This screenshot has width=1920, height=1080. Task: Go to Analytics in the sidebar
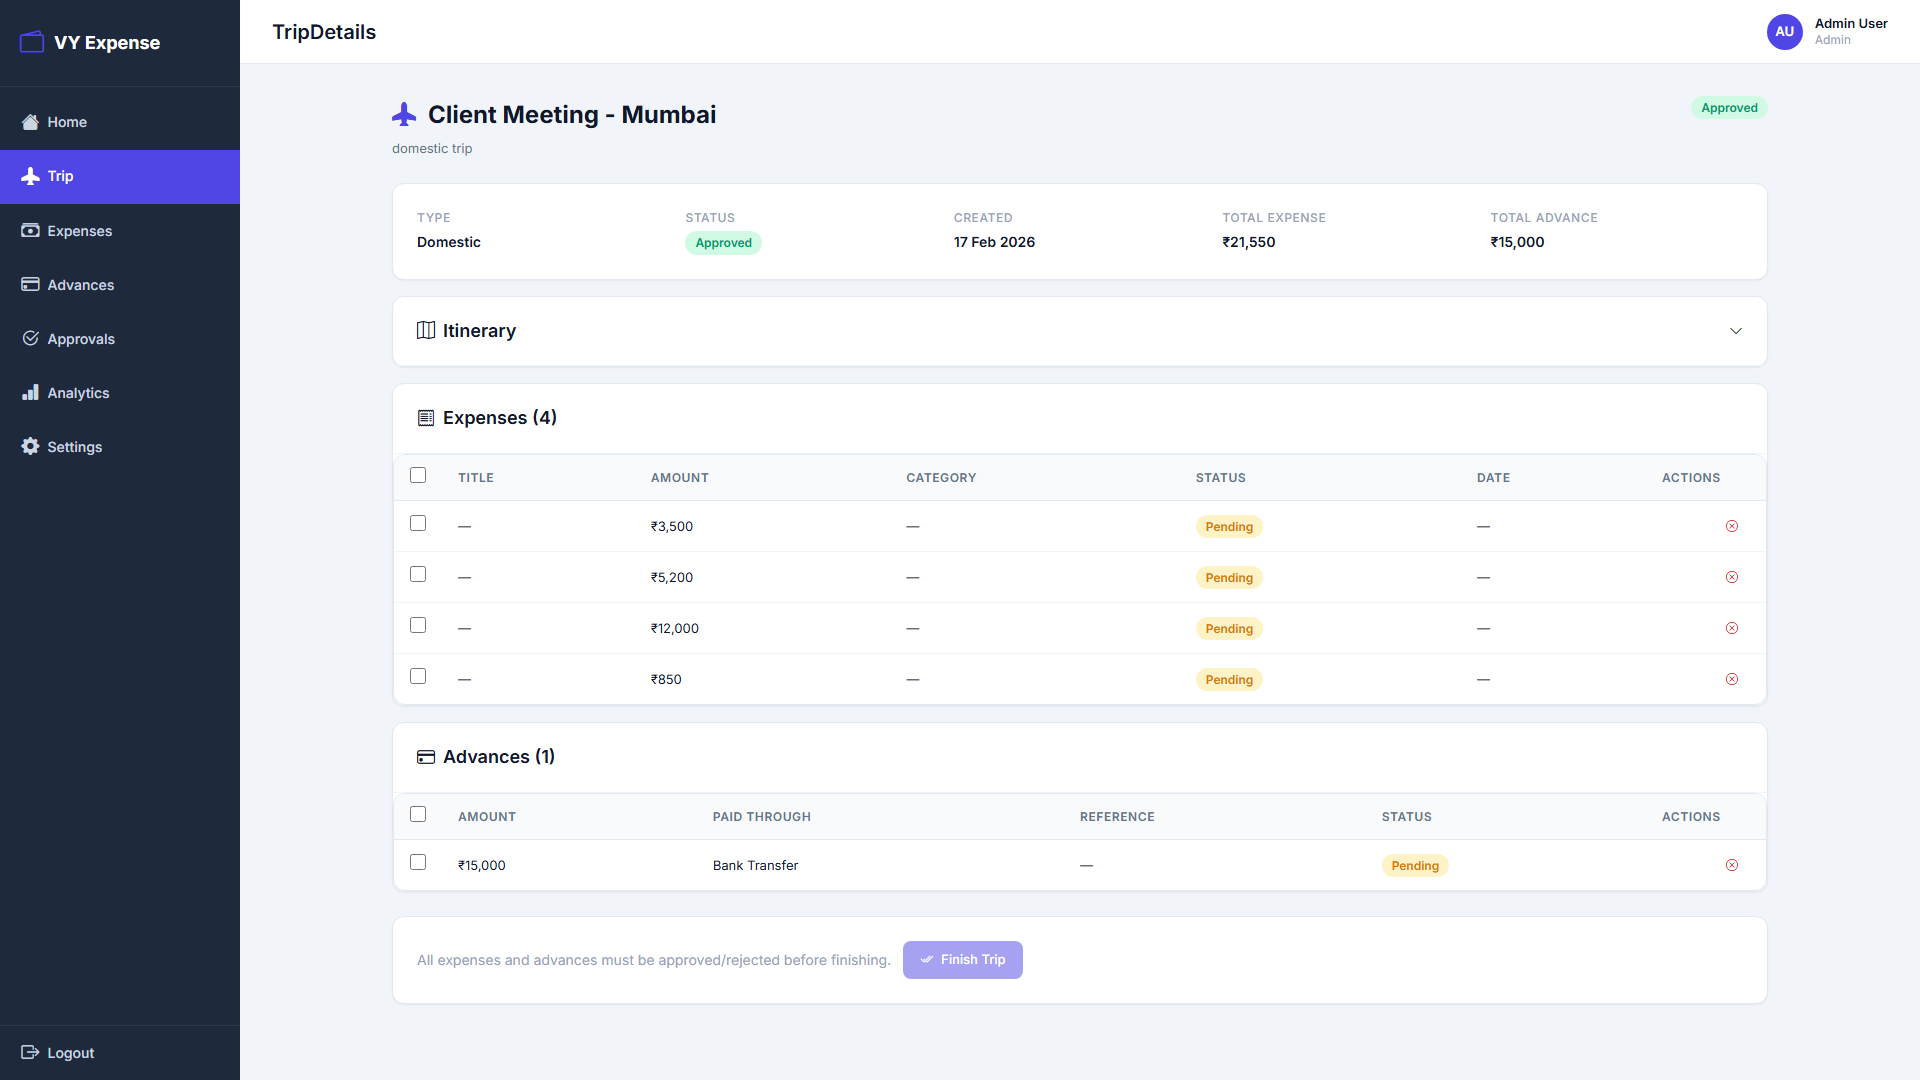(x=78, y=393)
